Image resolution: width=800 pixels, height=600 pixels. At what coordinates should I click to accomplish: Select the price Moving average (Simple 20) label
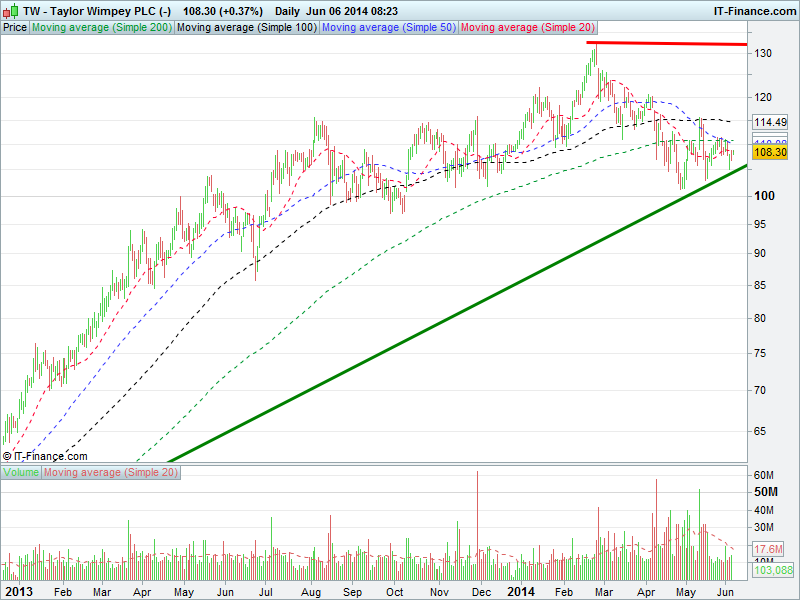point(526,28)
